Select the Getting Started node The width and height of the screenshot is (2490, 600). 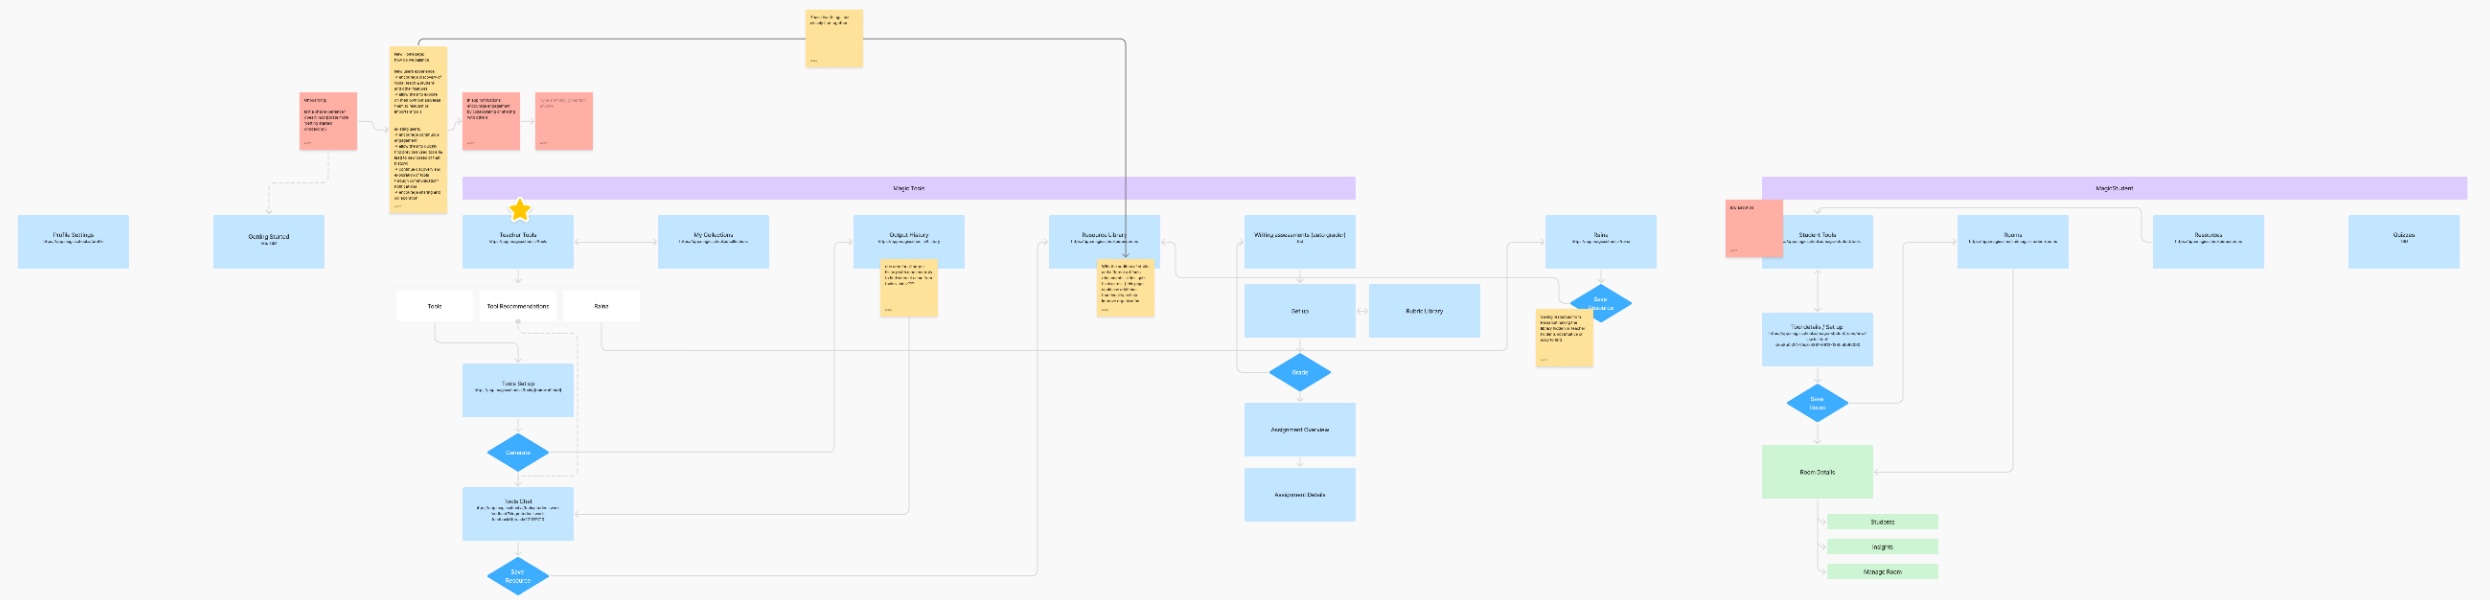269,241
